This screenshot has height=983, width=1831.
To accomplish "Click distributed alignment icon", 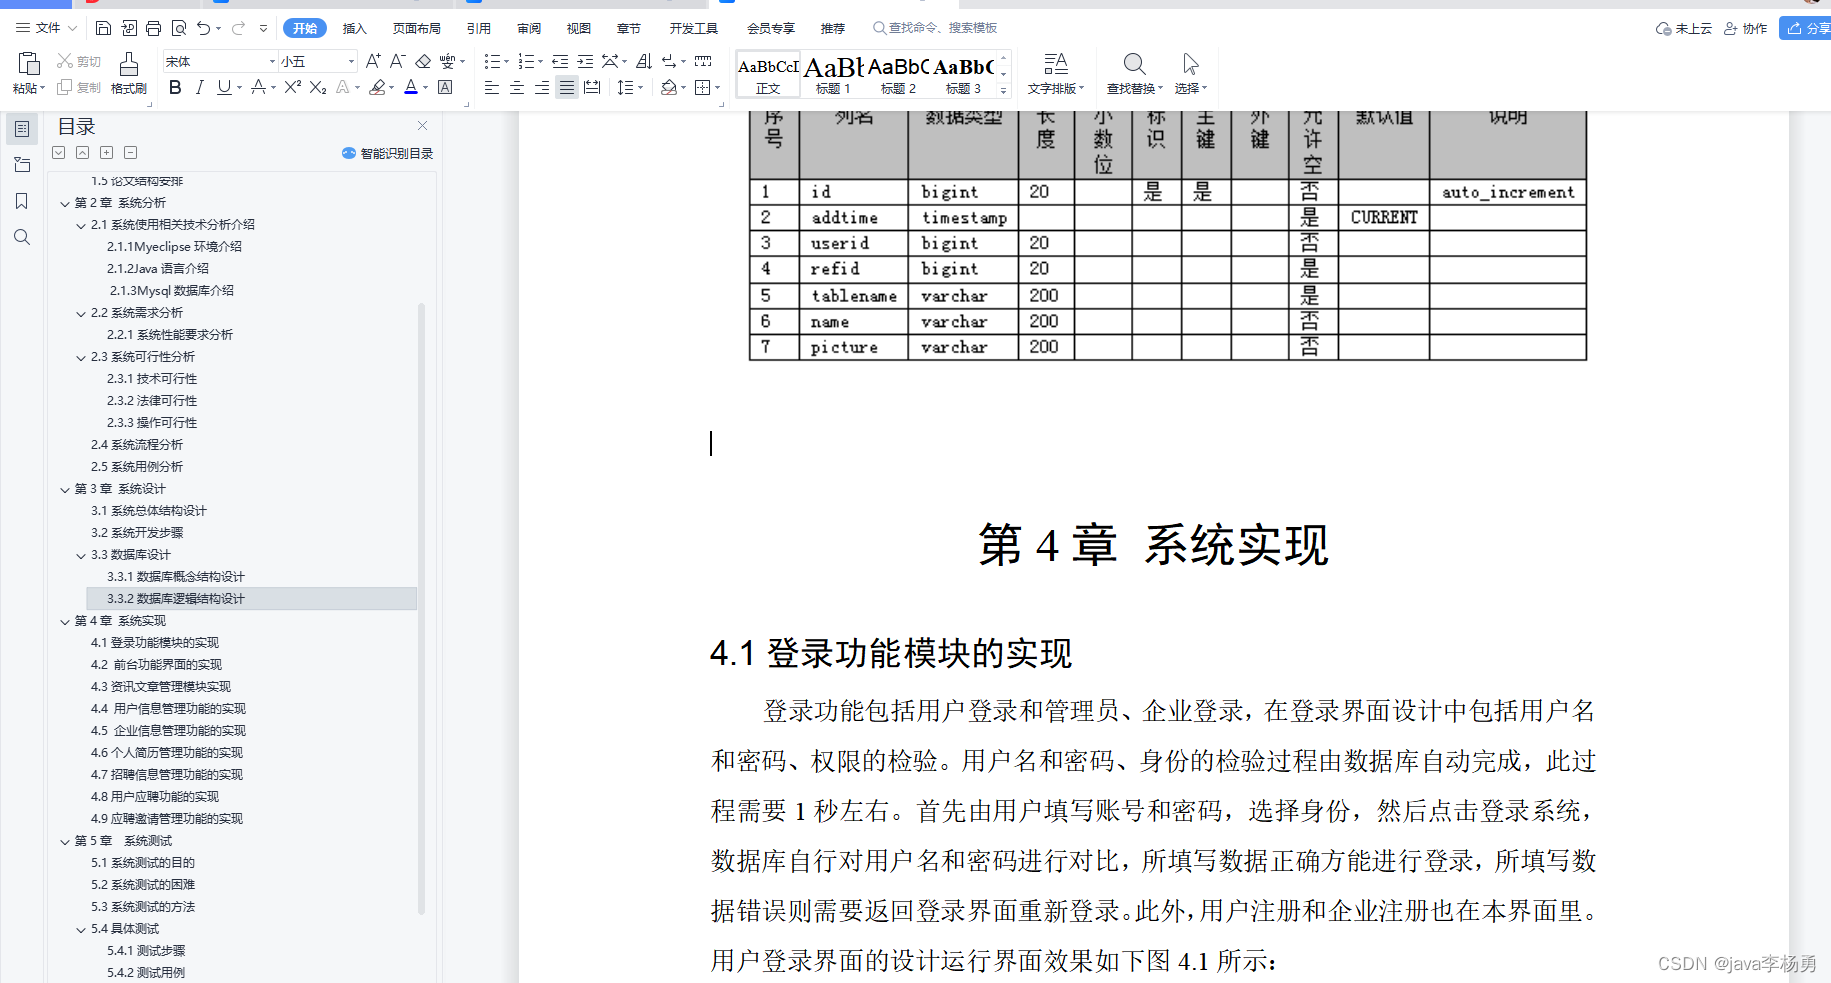I will point(592,88).
